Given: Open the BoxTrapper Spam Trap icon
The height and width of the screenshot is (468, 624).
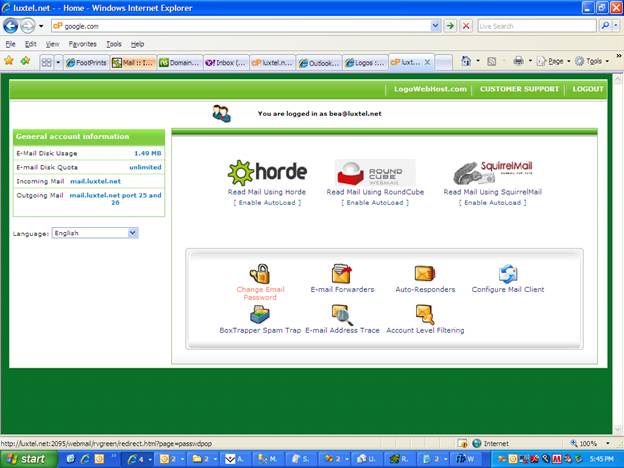Looking at the screenshot, I should (x=260, y=315).
